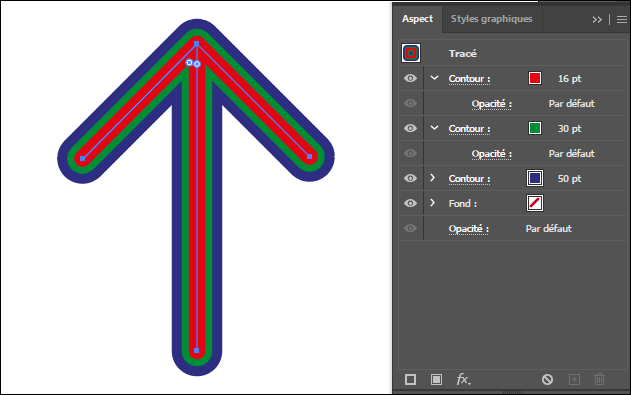Open the fx add effect menu
Viewport: 631px width, 395px height.
click(x=463, y=379)
